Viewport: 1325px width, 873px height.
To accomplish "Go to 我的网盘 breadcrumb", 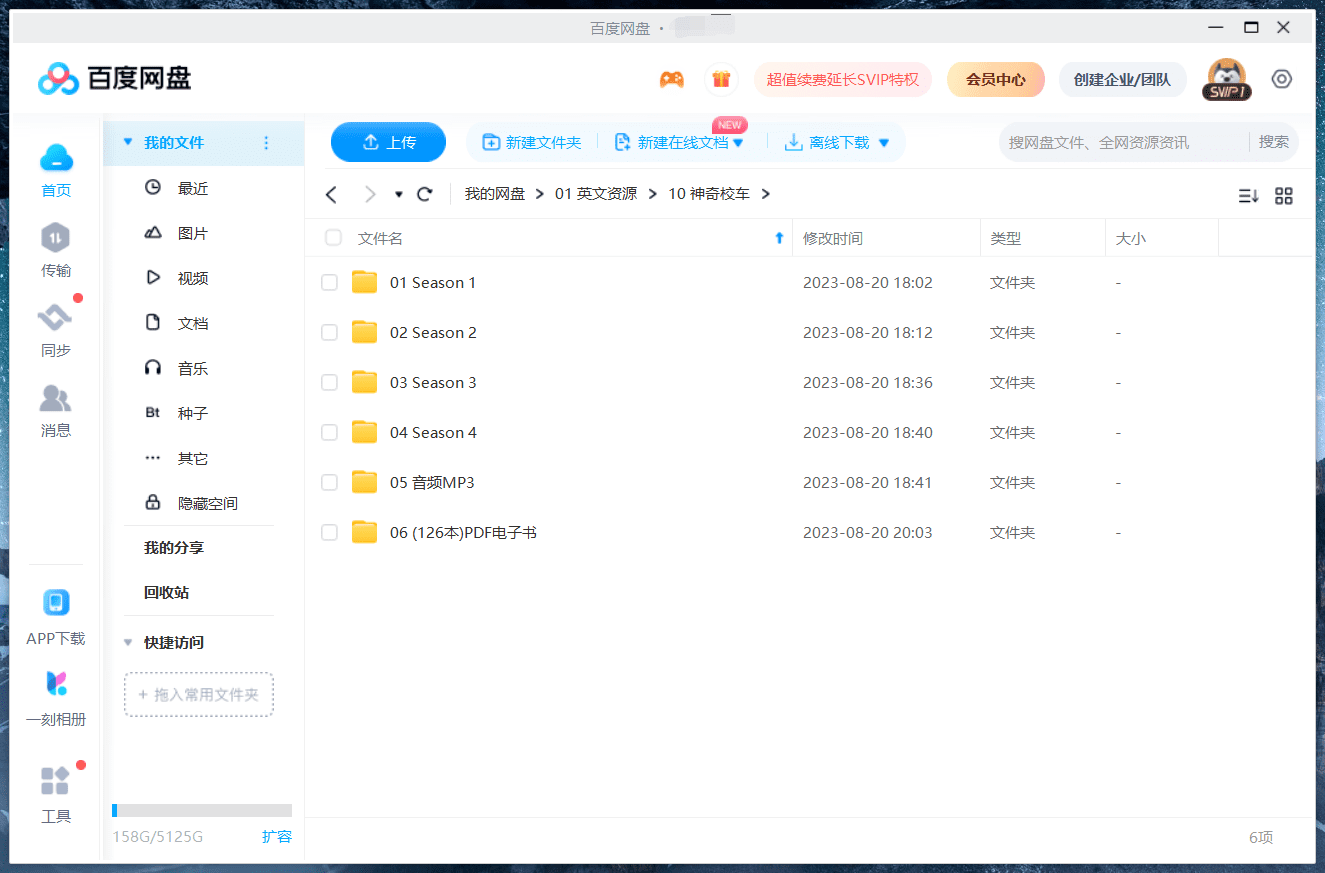I will point(494,194).
